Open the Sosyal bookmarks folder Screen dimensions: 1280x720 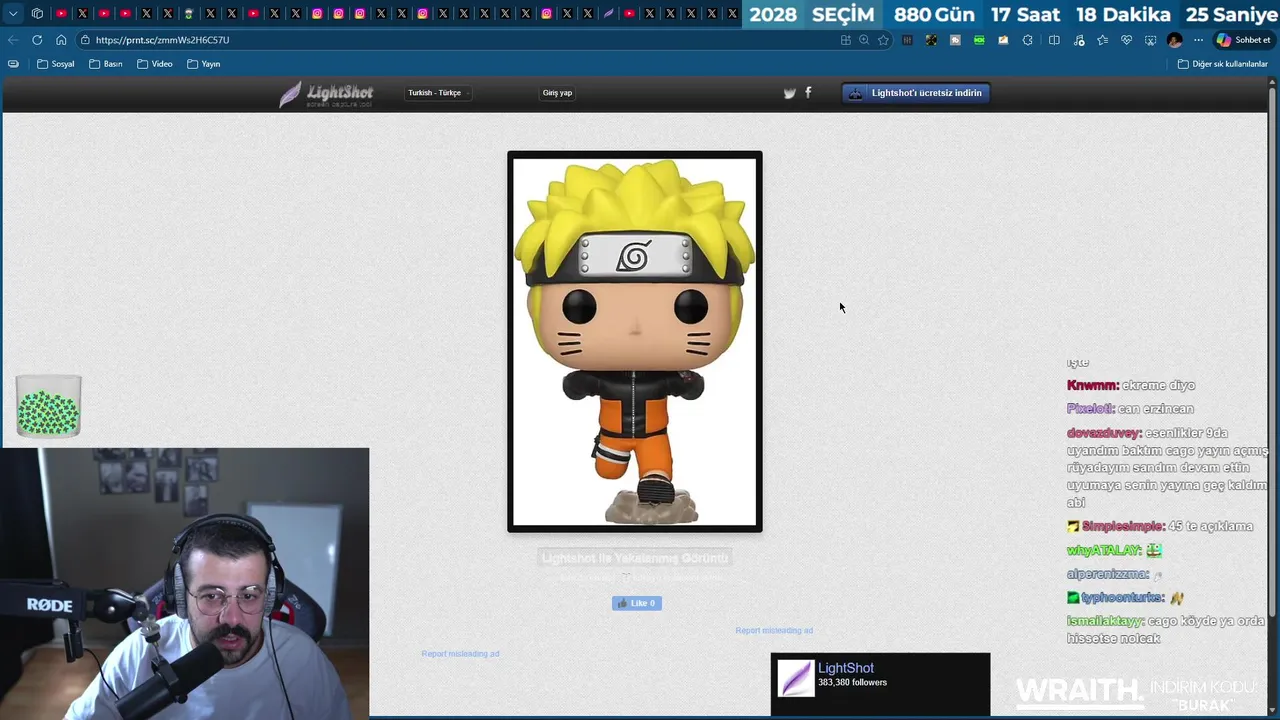[x=56, y=64]
